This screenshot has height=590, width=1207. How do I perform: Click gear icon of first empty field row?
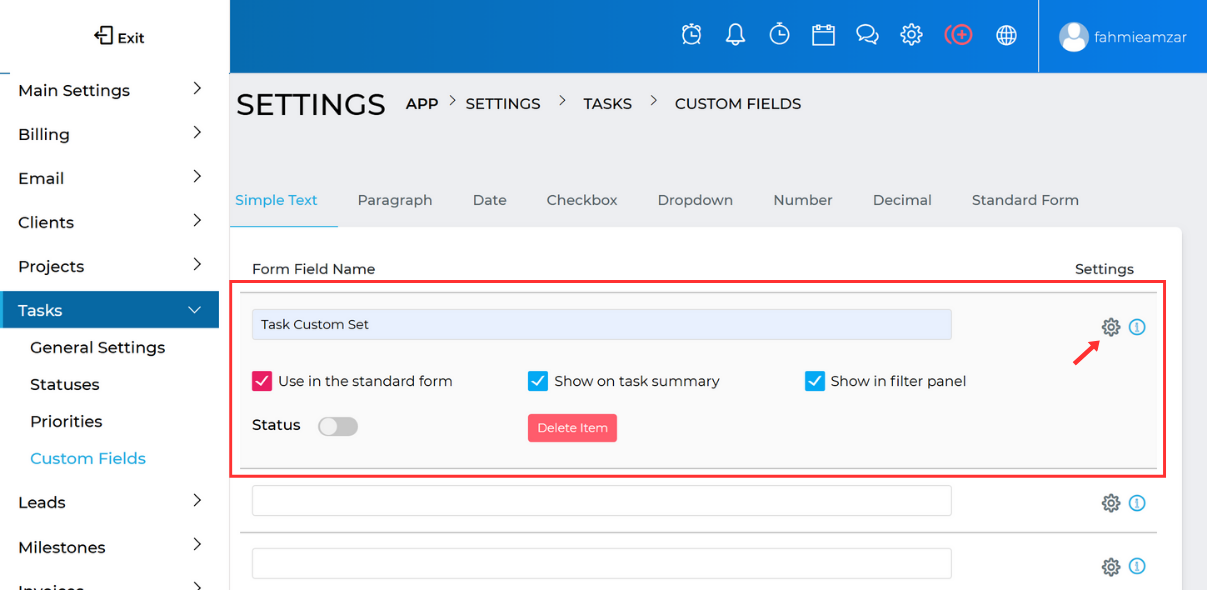[x=1111, y=503]
